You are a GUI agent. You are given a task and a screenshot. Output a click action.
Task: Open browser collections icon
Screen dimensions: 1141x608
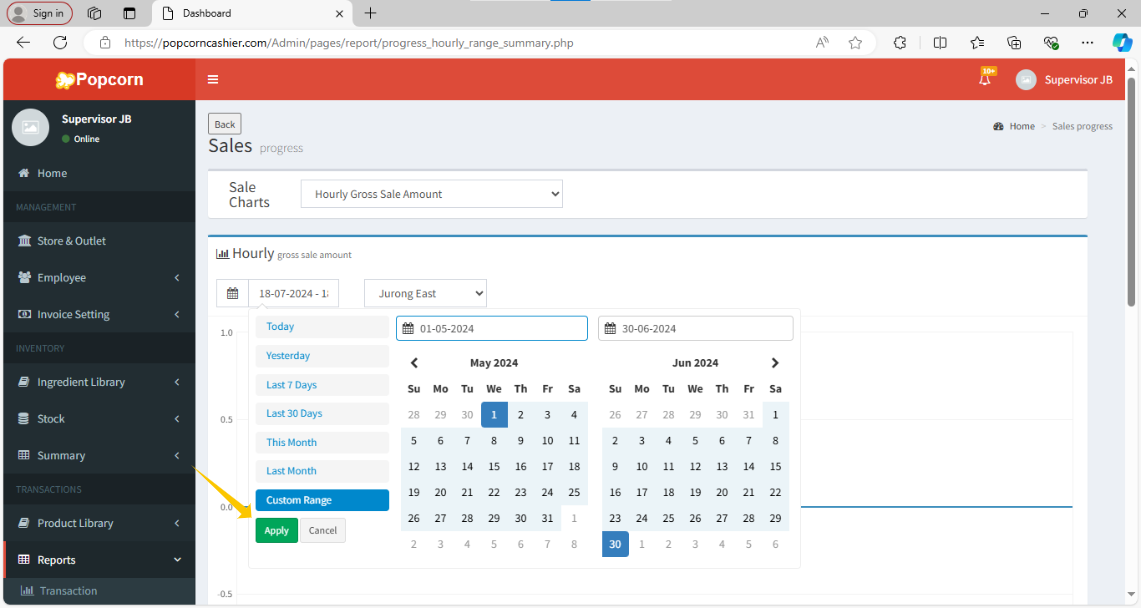click(1014, 43)
